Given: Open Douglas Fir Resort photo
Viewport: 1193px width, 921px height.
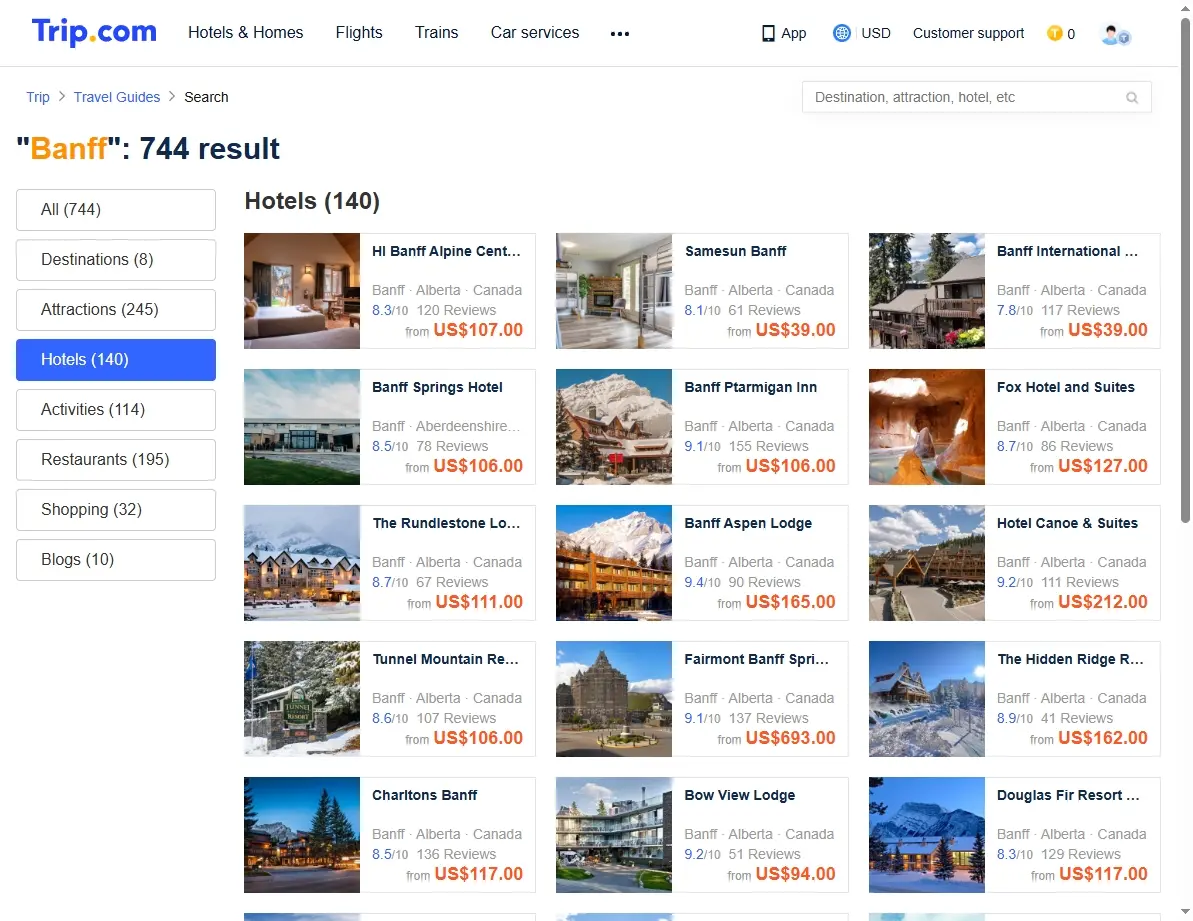Looking at the screenshot, I should click(927, 835).
